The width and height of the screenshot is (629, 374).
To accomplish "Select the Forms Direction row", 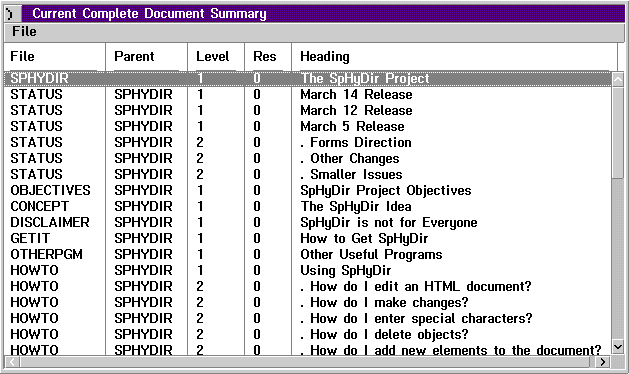I will 308,142.
